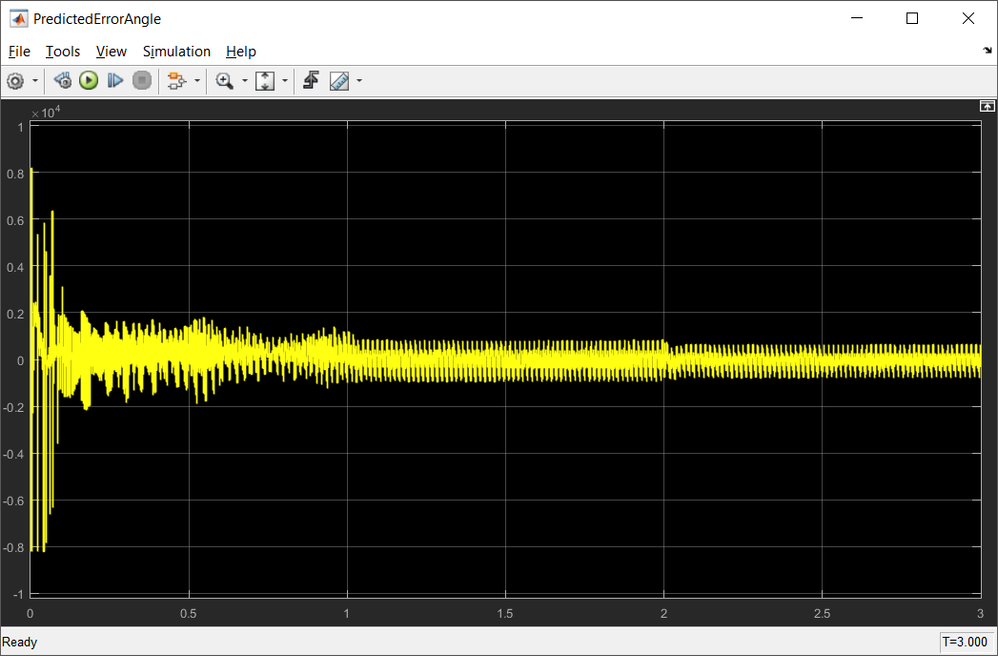The height and width of the screenshot is (656, 998).
Task: Click the Step Forward button
Action: (x=115, y=81)
